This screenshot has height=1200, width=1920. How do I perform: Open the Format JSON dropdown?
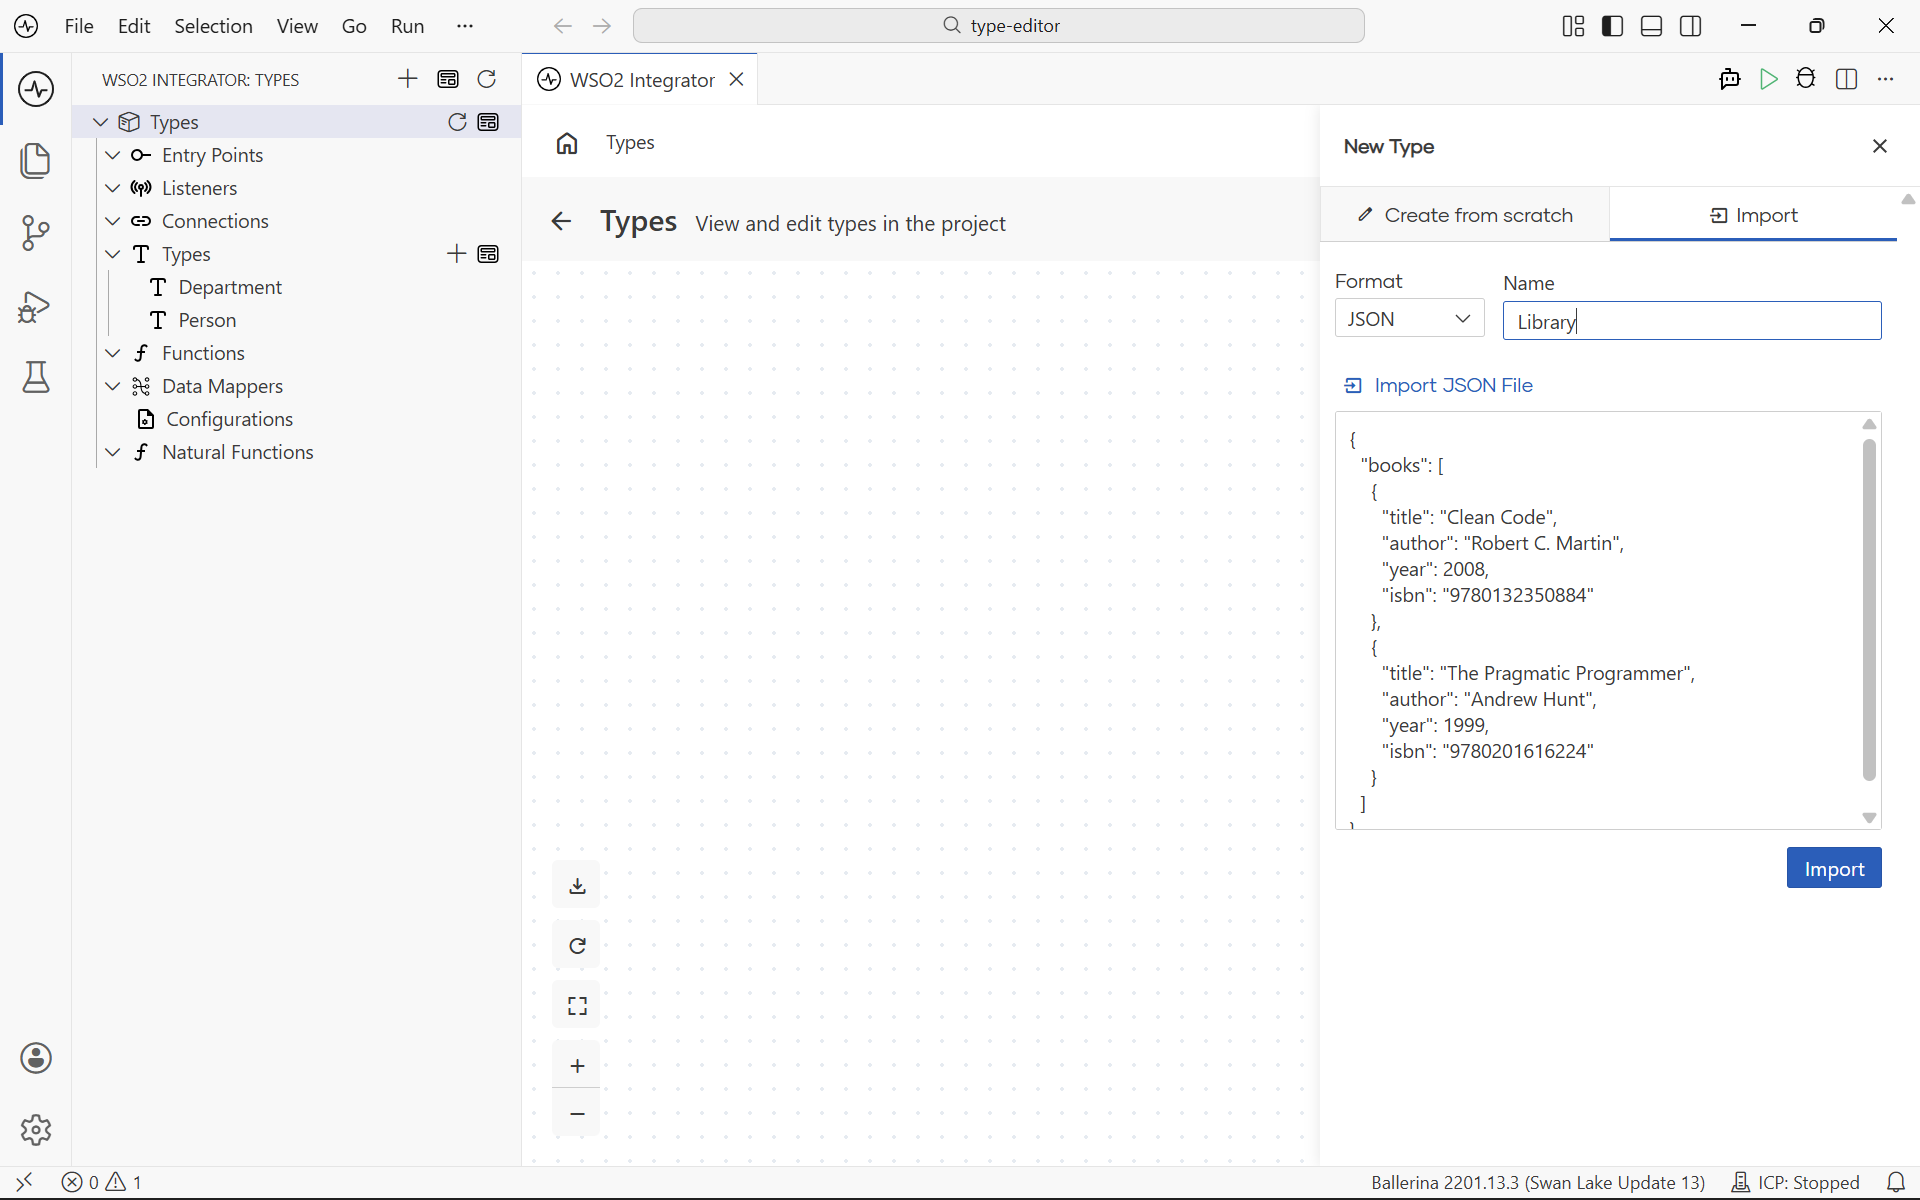pos(1409,319)
